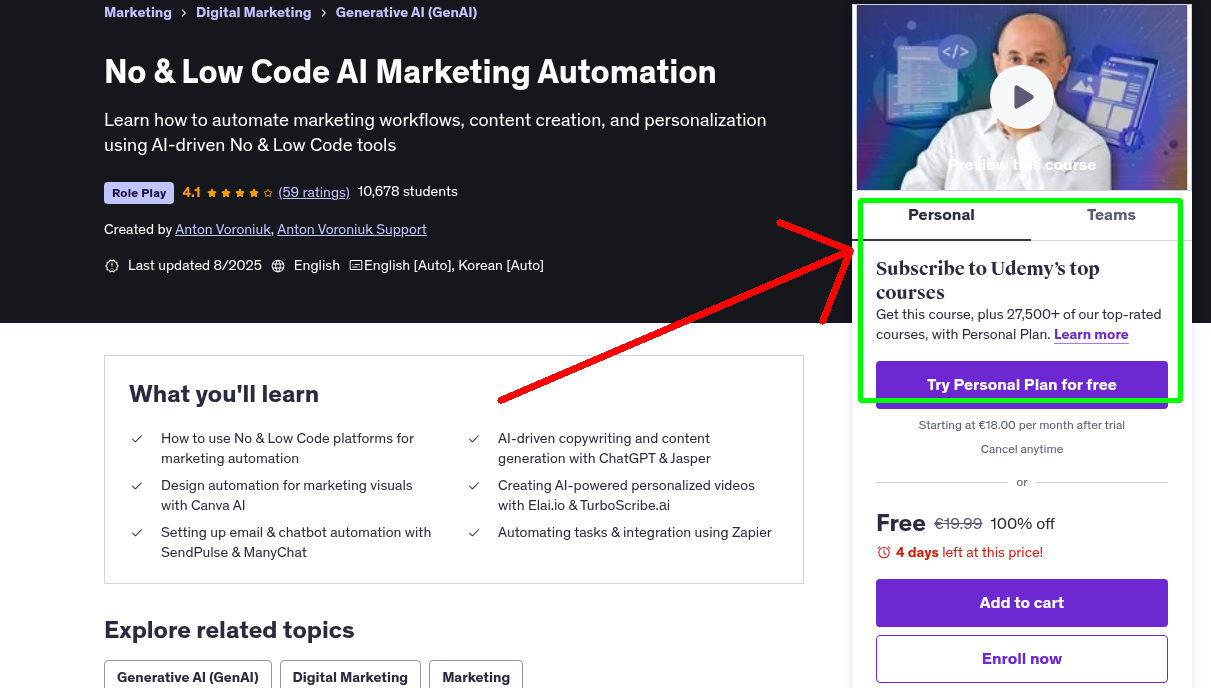Click the crossed-out €19.99 price
Viewport: 1211px width, 688px height.
[958, 524]
